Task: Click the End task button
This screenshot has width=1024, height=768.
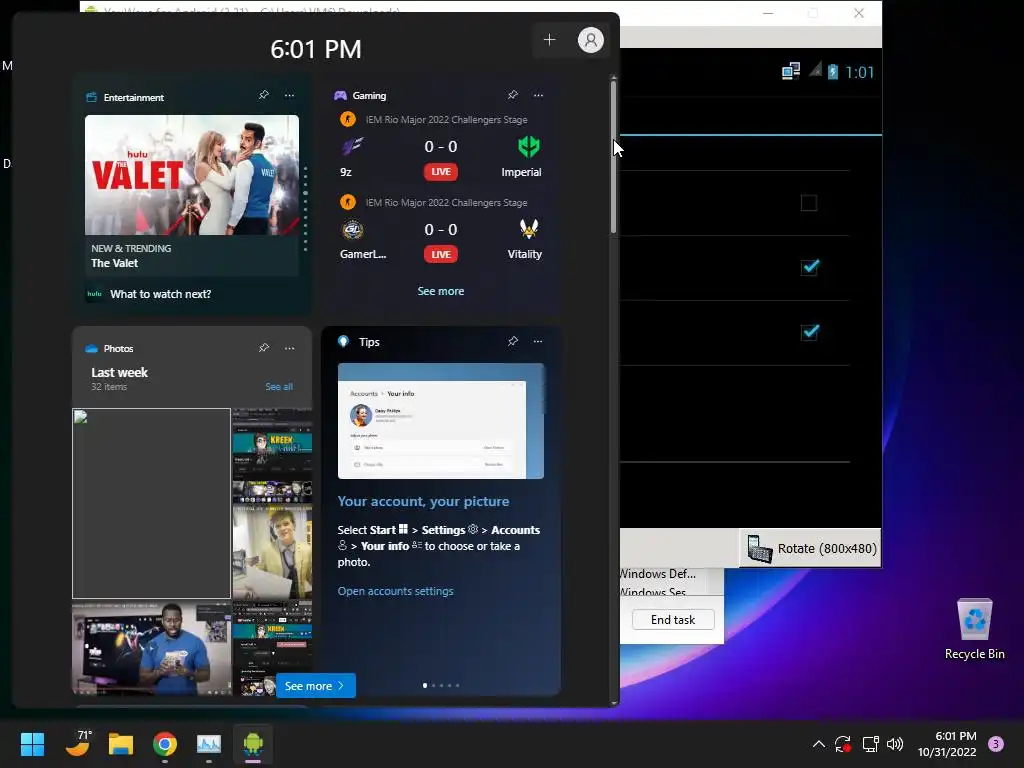Action: coord(673,620)
